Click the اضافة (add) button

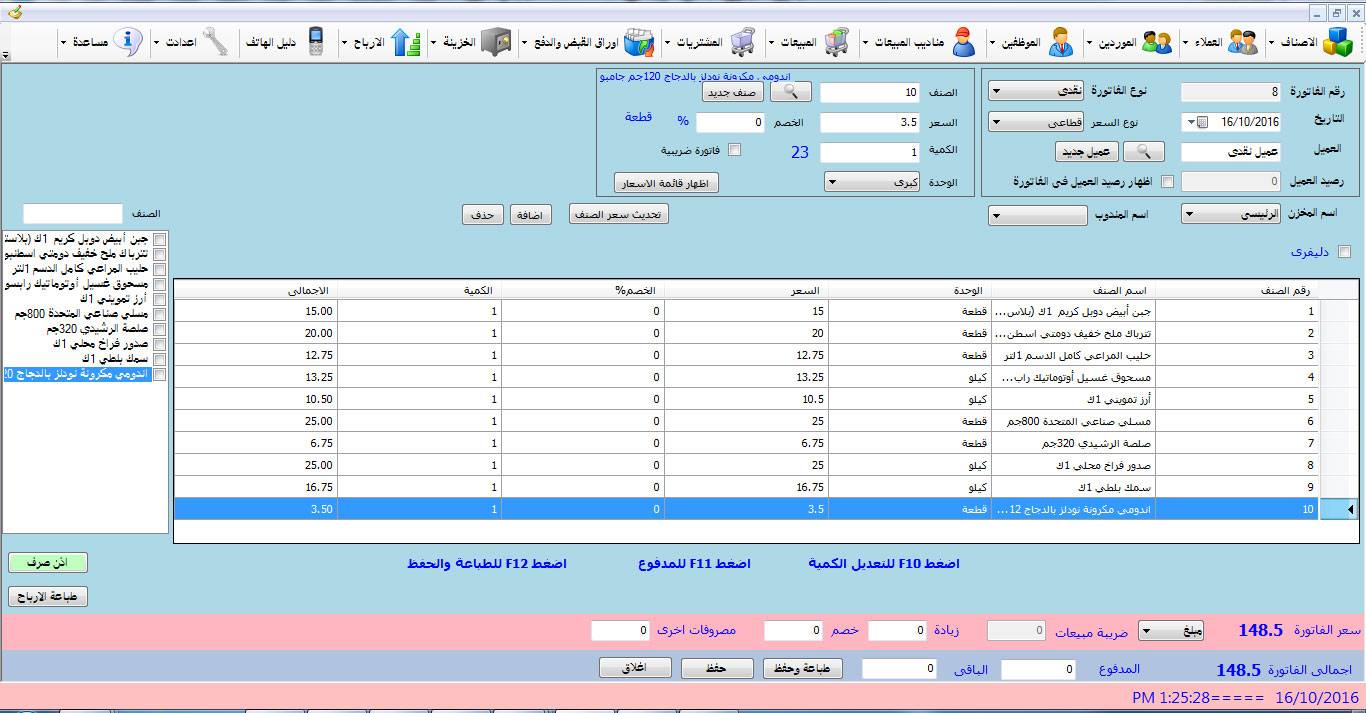coord(533,215)
